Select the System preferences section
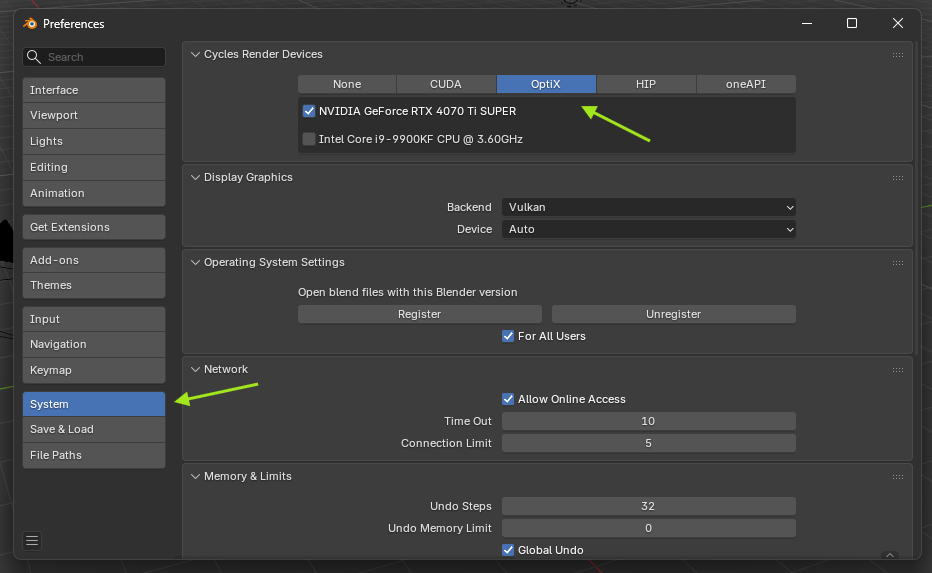The image size is (932, 573). pos(94,404)
